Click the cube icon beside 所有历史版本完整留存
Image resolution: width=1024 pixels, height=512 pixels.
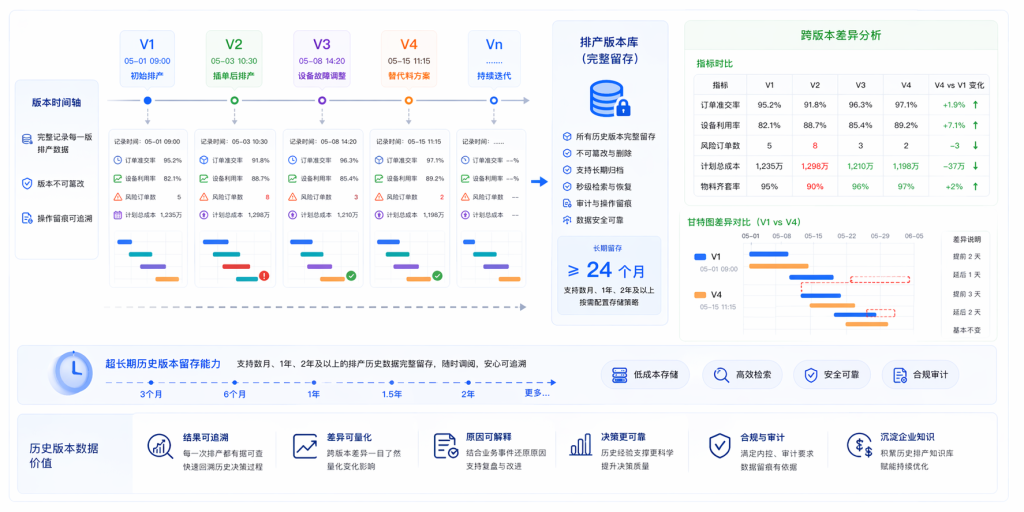point(567,136)
